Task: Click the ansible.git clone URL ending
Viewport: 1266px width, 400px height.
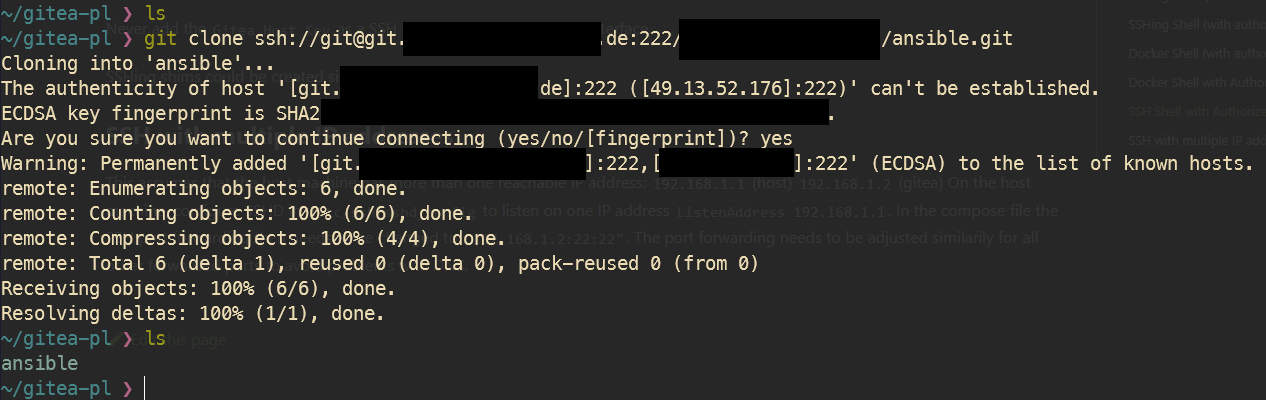Action: (952, 39)
